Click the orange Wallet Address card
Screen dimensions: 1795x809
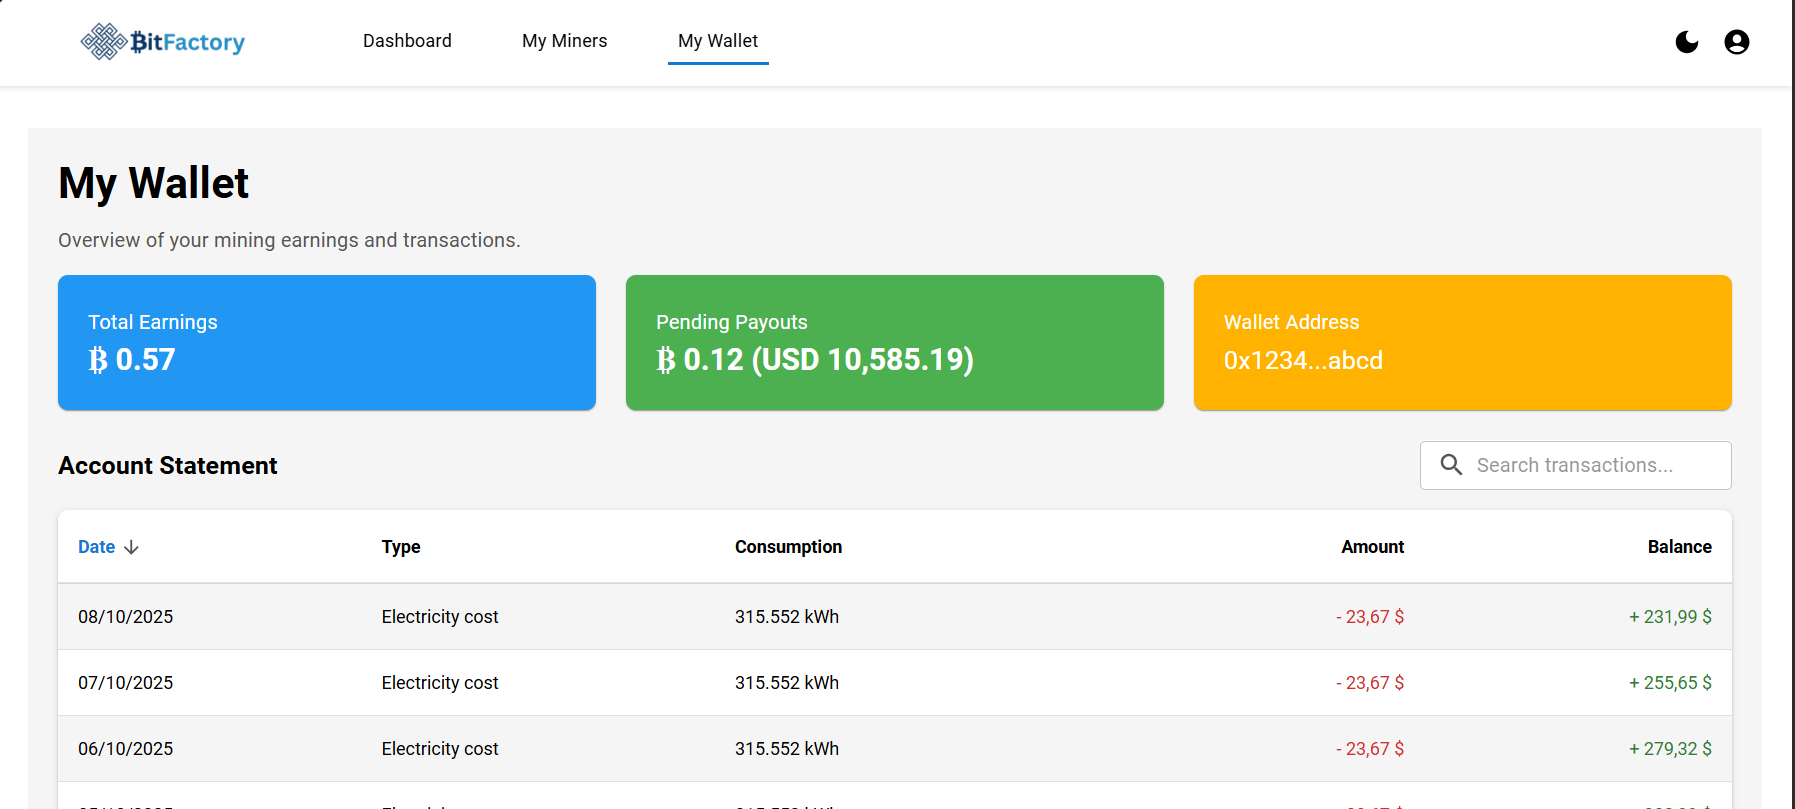(1462, 342)
